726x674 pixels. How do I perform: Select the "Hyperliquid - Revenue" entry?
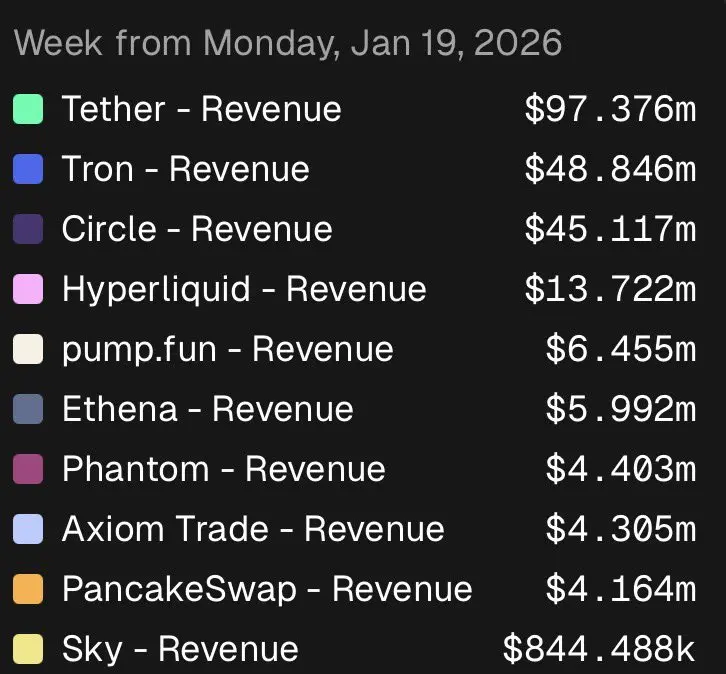(x=244, y=289)
